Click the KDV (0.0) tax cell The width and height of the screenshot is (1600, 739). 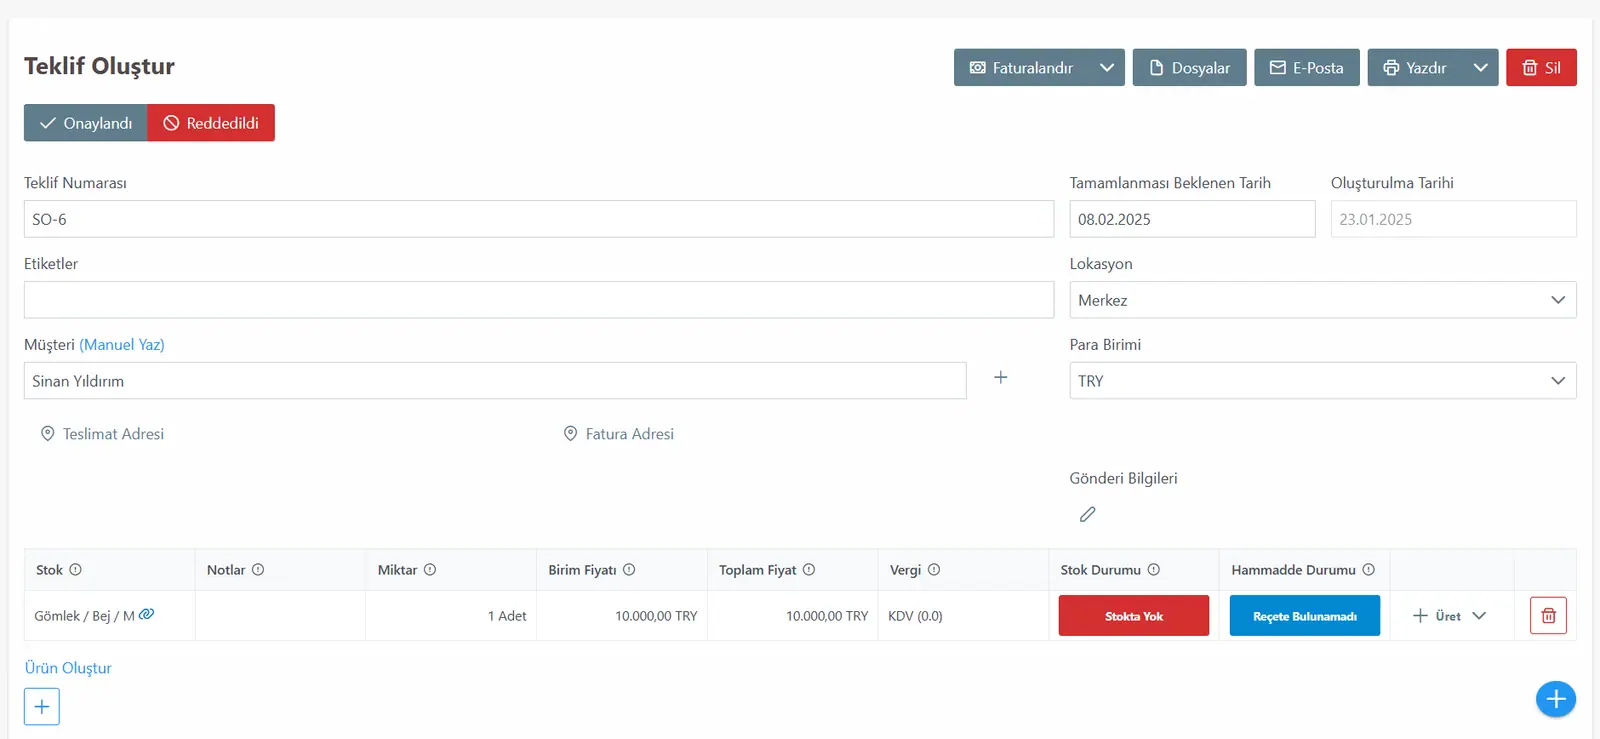[x=963, y=616]
